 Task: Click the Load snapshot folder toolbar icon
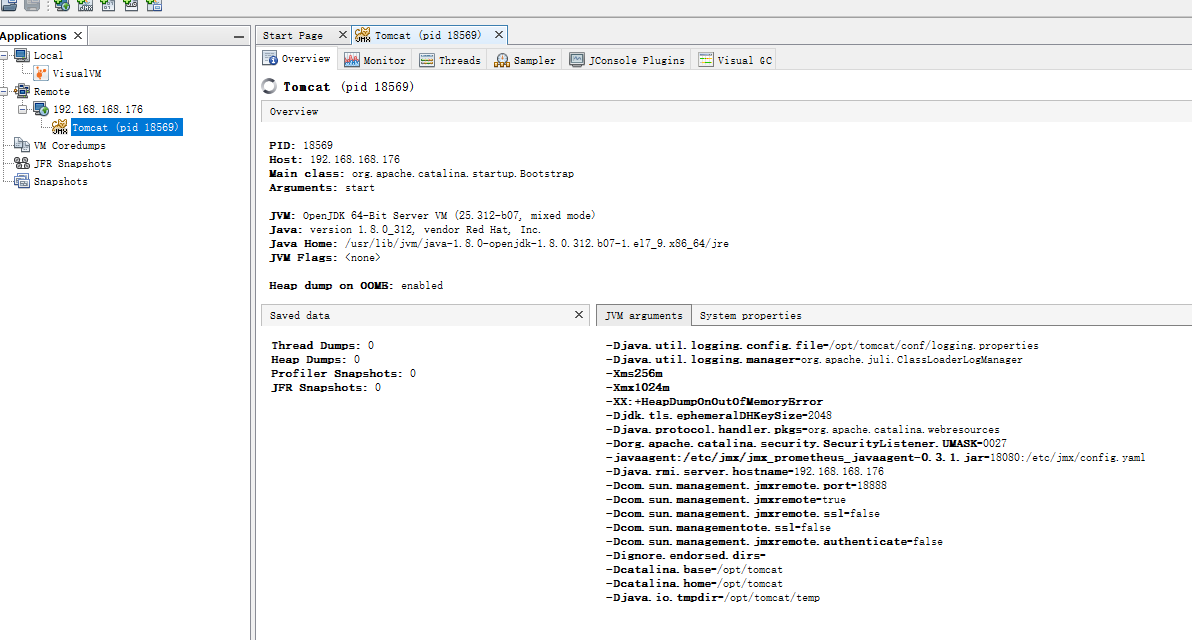(9, 5)
